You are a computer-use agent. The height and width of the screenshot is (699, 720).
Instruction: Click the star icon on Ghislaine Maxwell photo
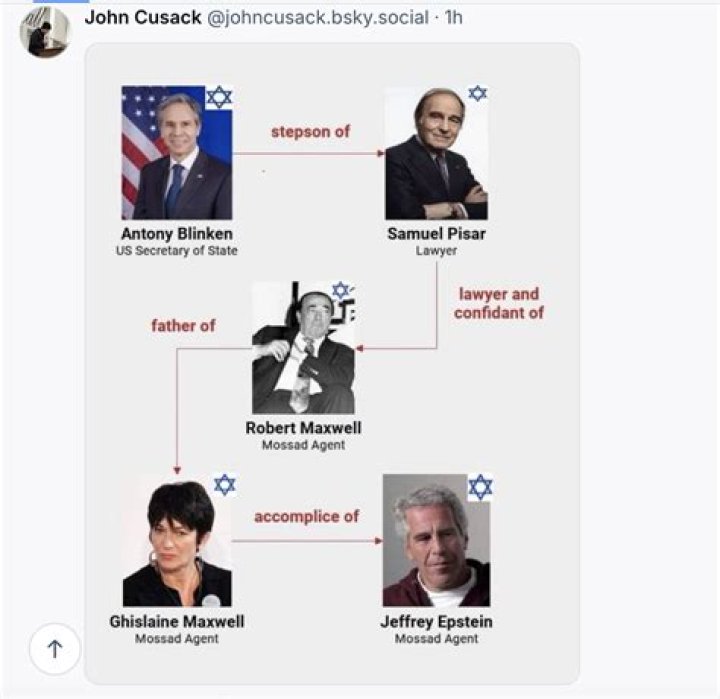click(x=224, y=485)
